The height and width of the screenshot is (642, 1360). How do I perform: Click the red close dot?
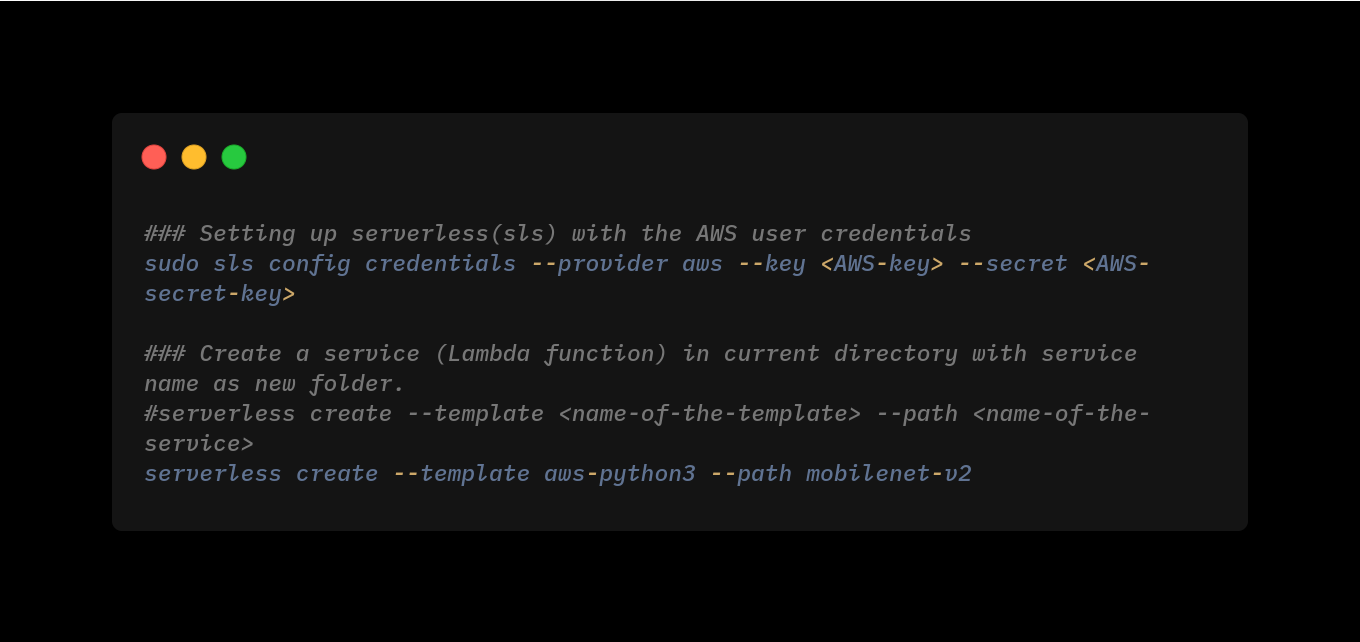[154, 157]
